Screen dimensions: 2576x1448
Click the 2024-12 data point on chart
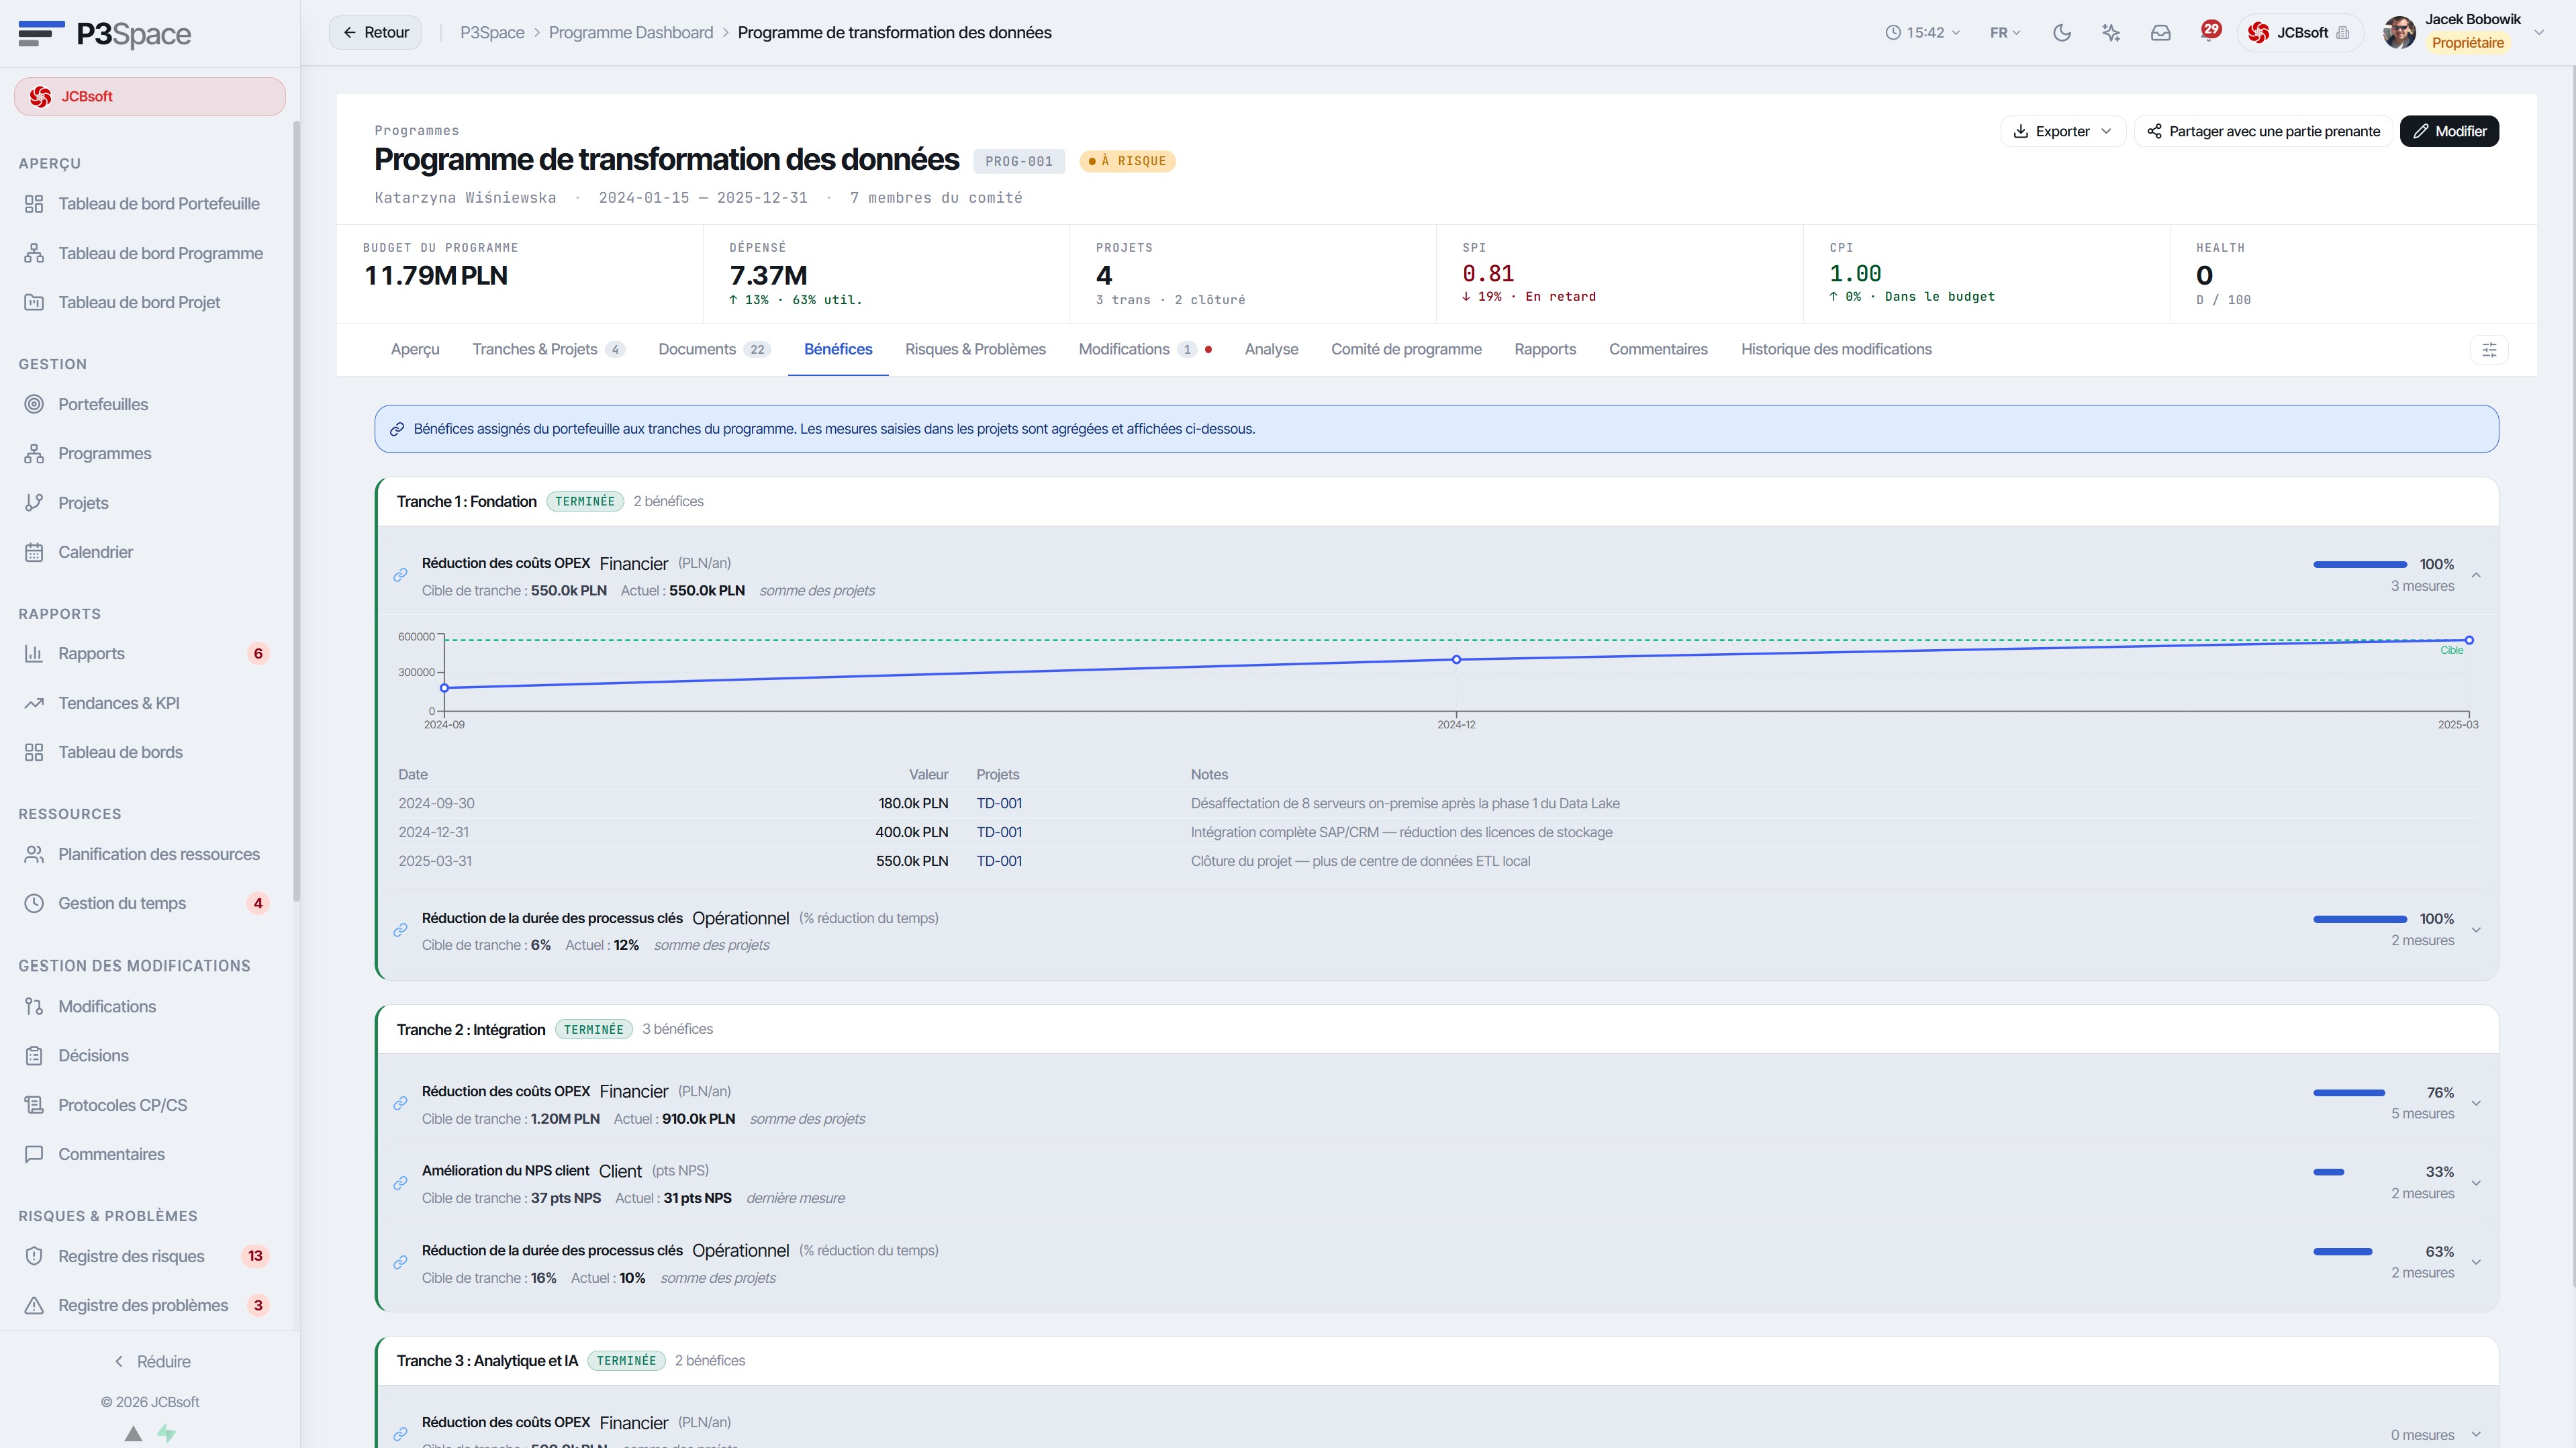(1456, 660)
